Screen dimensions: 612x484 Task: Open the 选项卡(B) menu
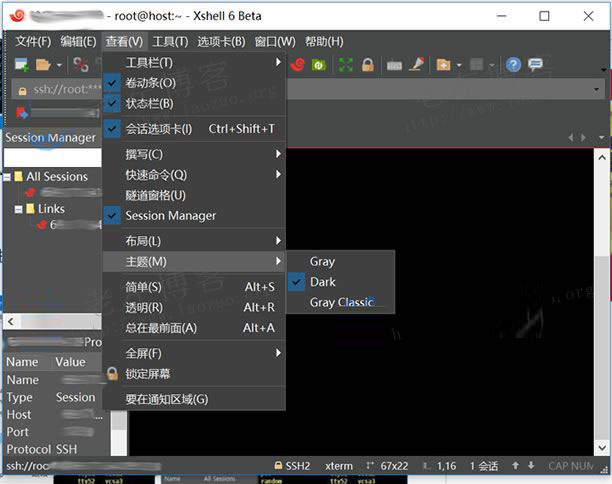[x=221, y=41]
